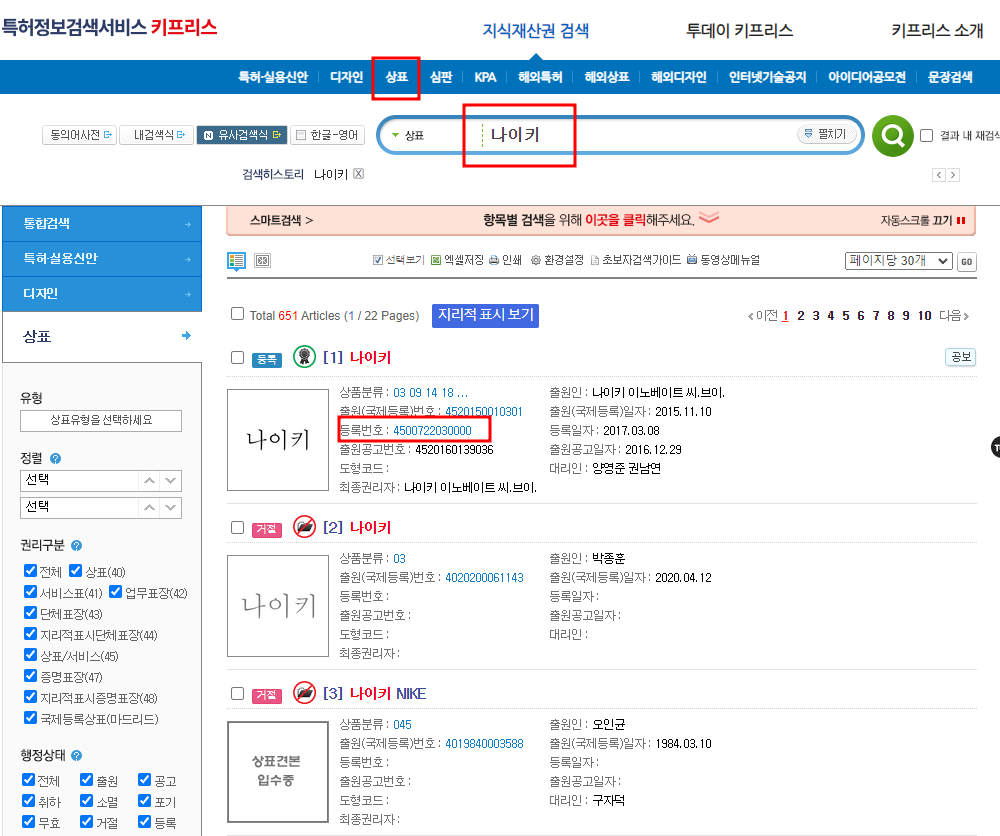Open 해외상표 top menu
Viewport: 1000px width, 836px height.
tap(607, 77)
